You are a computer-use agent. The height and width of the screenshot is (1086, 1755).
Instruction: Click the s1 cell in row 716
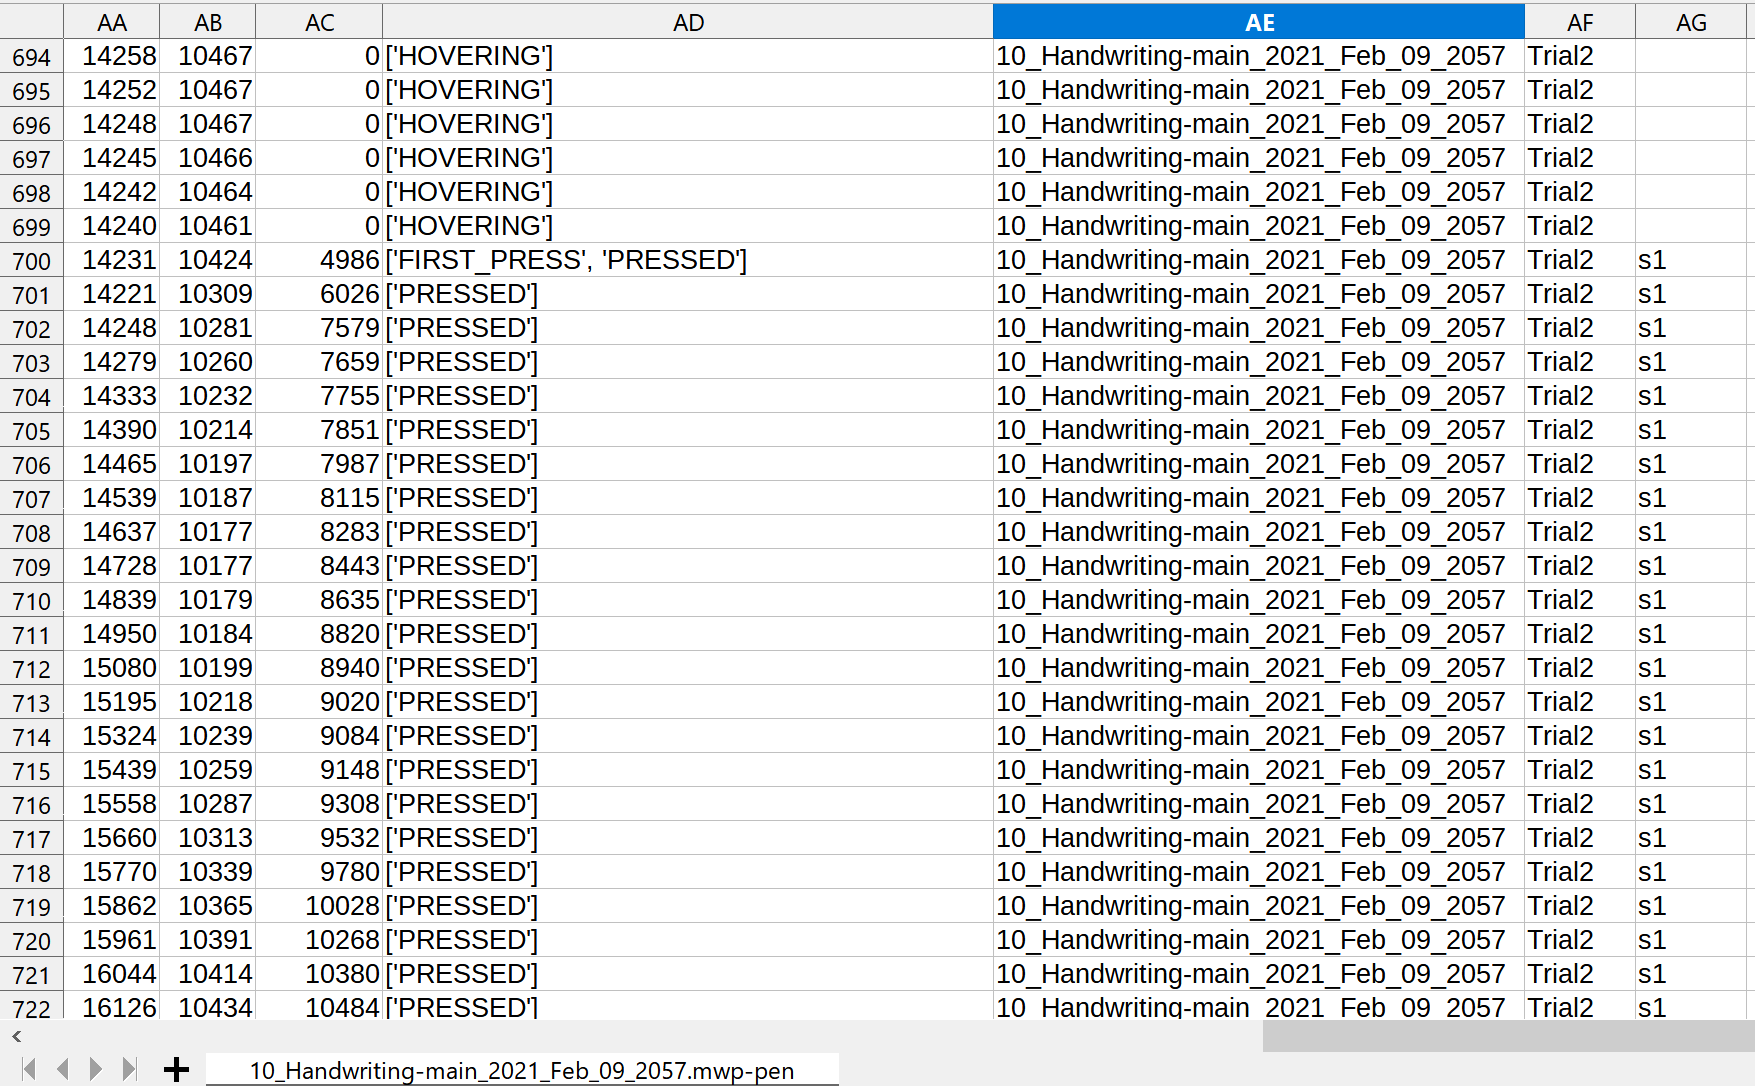pyautogui.click(x=1691, y=804)
